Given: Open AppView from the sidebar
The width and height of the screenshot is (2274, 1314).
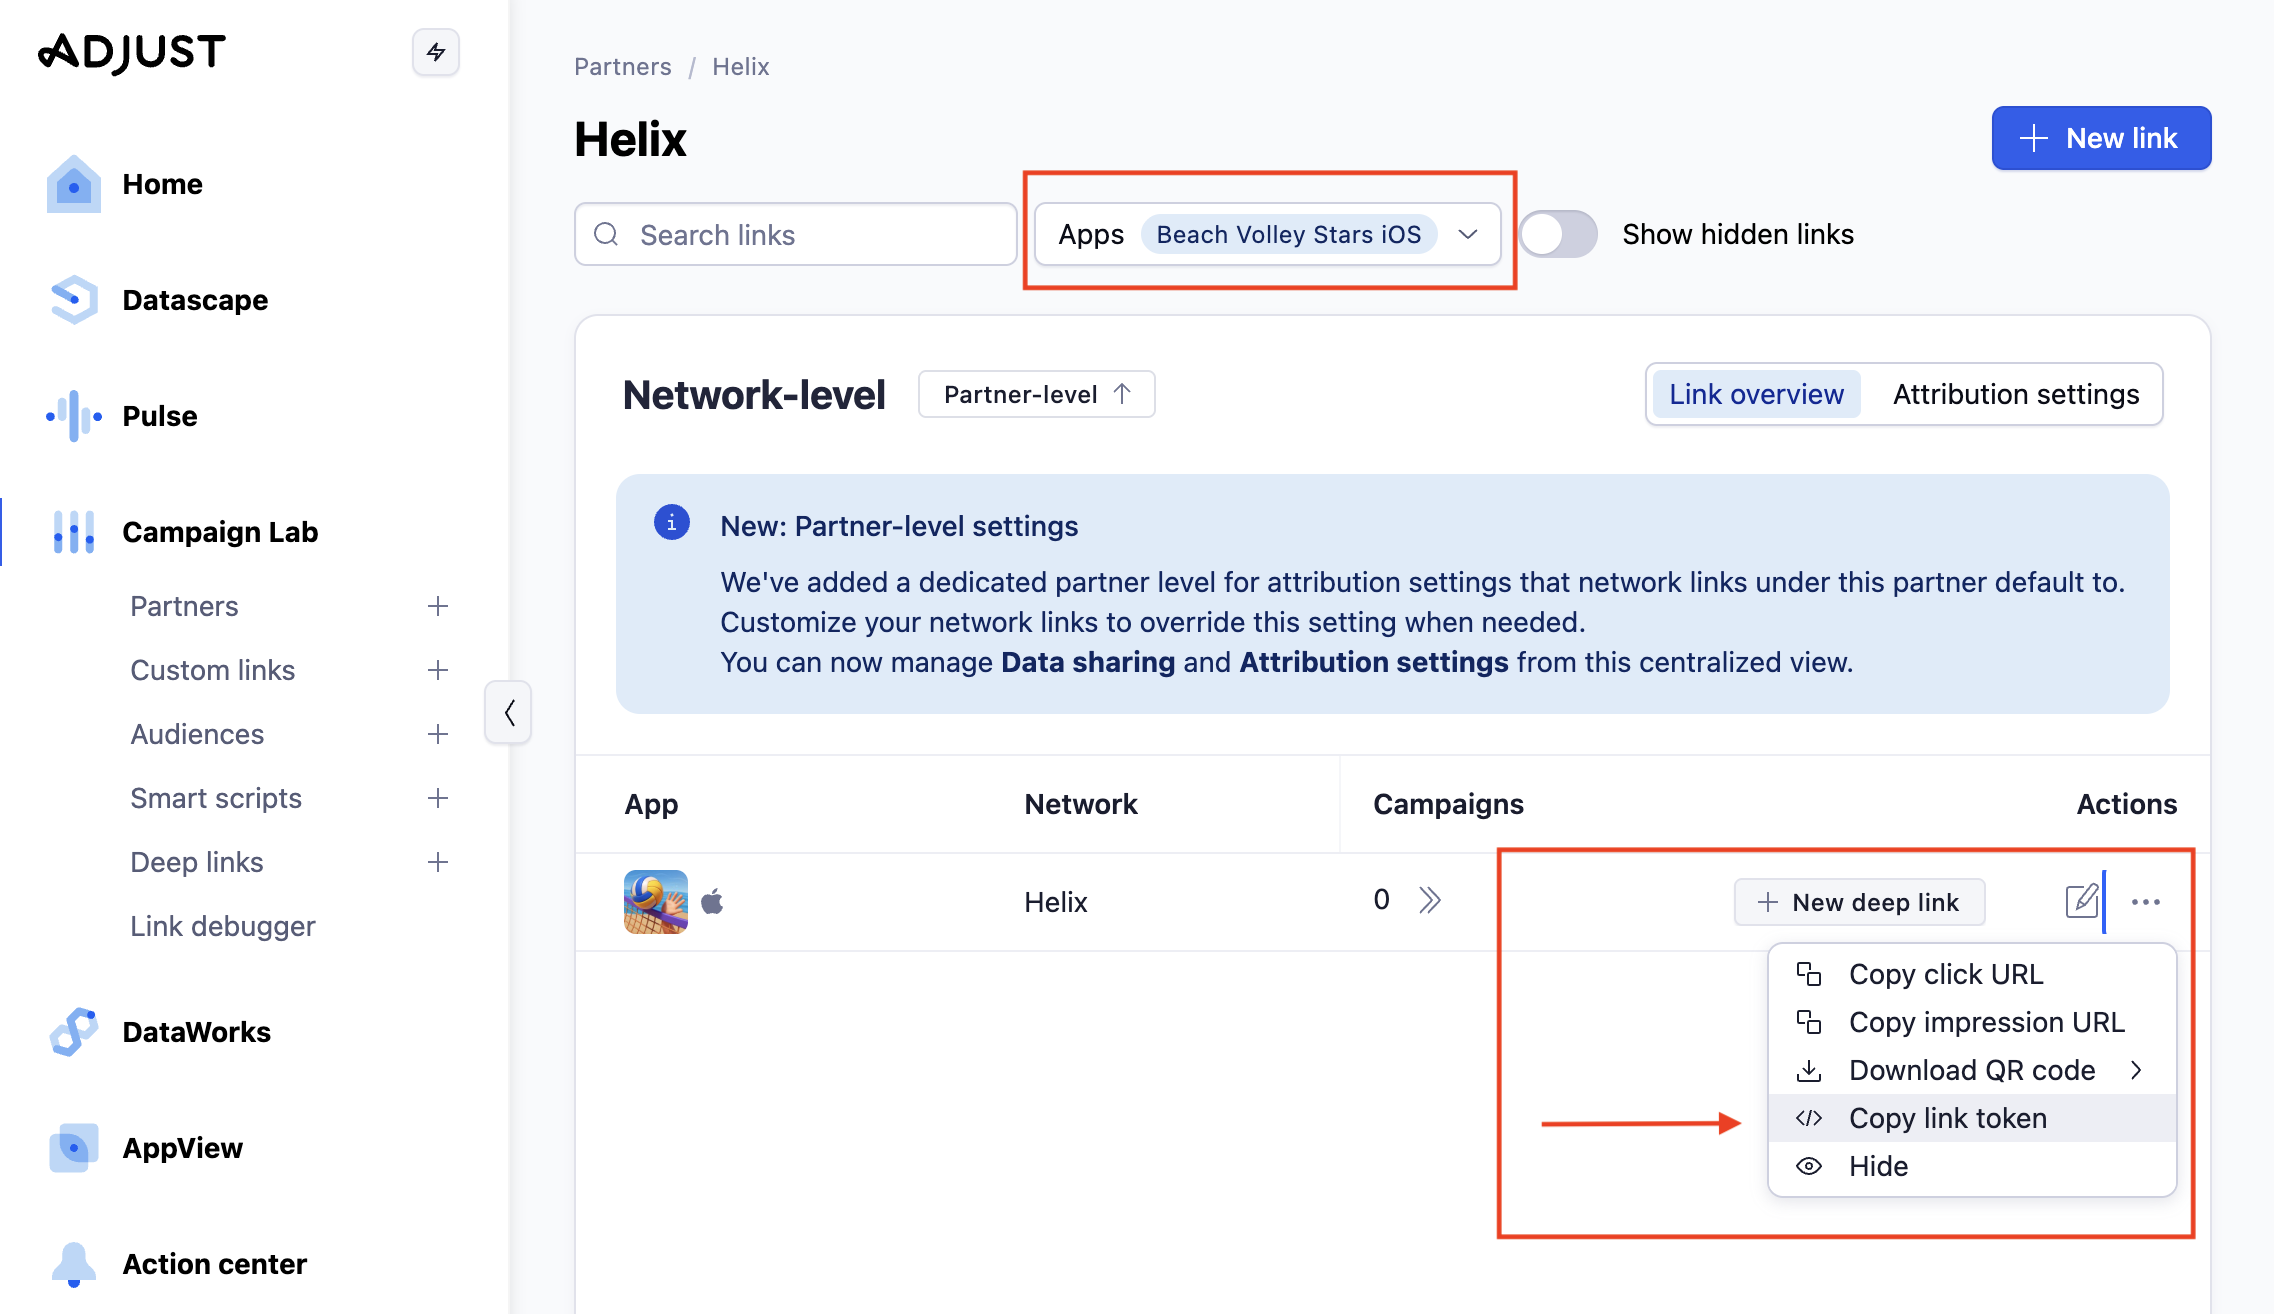Looking at the screenshot, I should pyautogui.click(x=182, y=1148).
